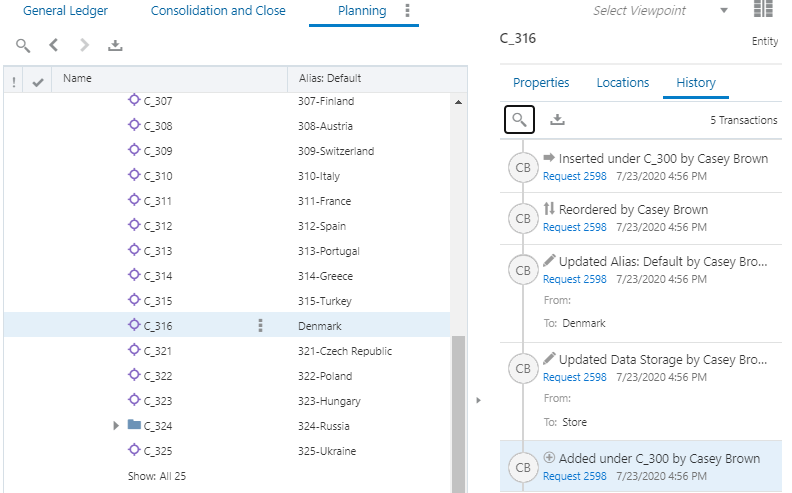
Task: Search the History transactions
Action: (519, 120)
